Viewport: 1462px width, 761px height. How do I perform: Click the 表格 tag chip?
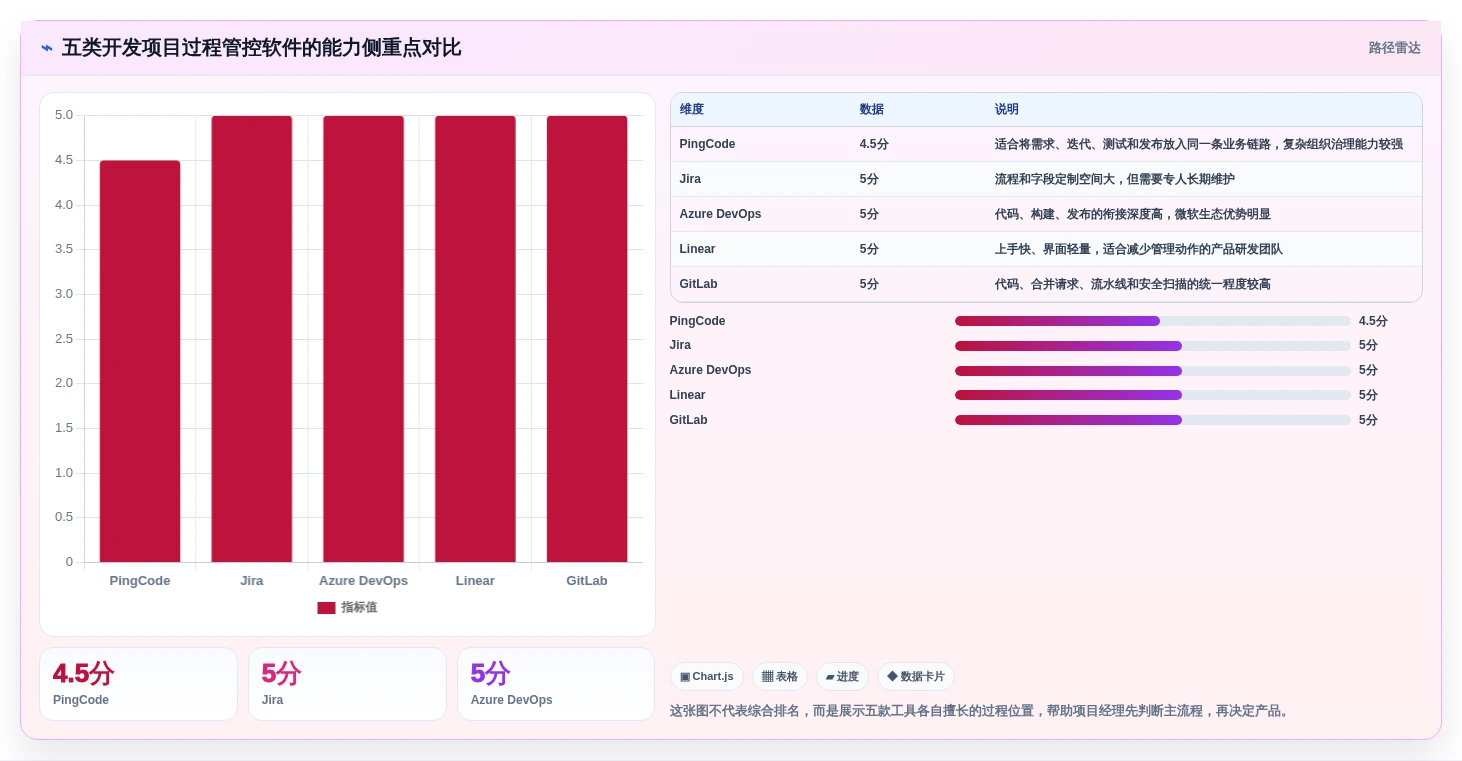(780, 677)
